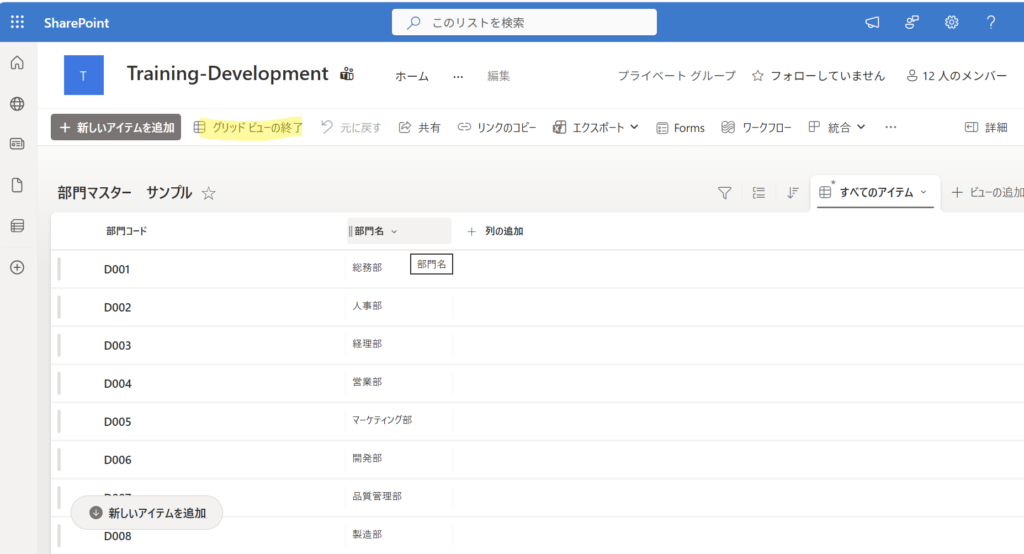Open the 部門名 column header menu

(399, 231)
